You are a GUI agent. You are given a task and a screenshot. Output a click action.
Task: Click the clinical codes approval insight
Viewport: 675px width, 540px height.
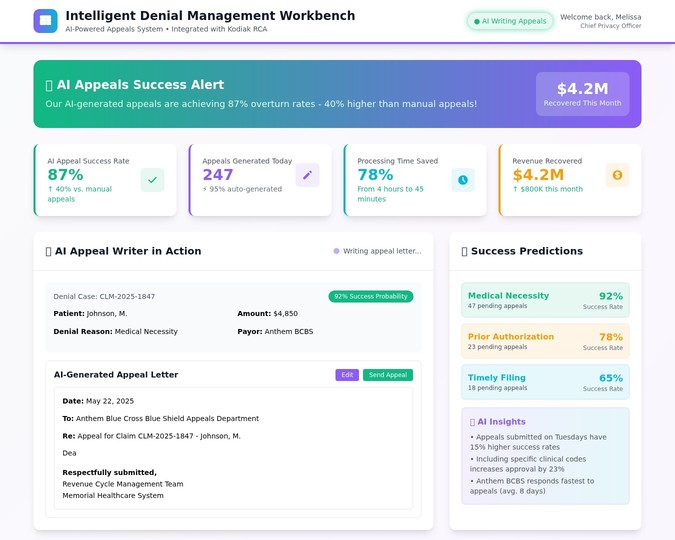(x=528, y=464)
